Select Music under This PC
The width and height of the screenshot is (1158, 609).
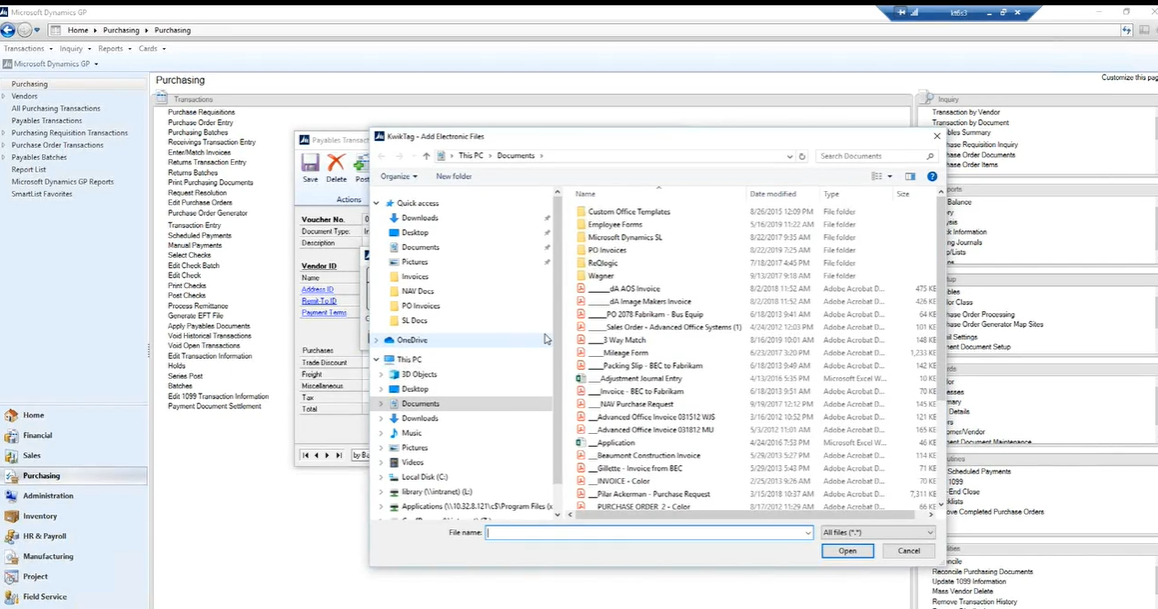coord(411,433)
